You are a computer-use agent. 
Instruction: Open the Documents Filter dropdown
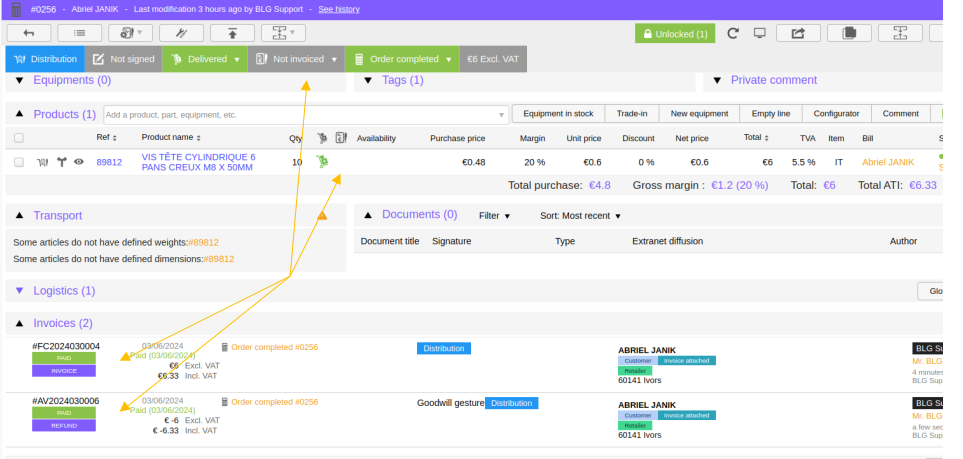[495, 216]
